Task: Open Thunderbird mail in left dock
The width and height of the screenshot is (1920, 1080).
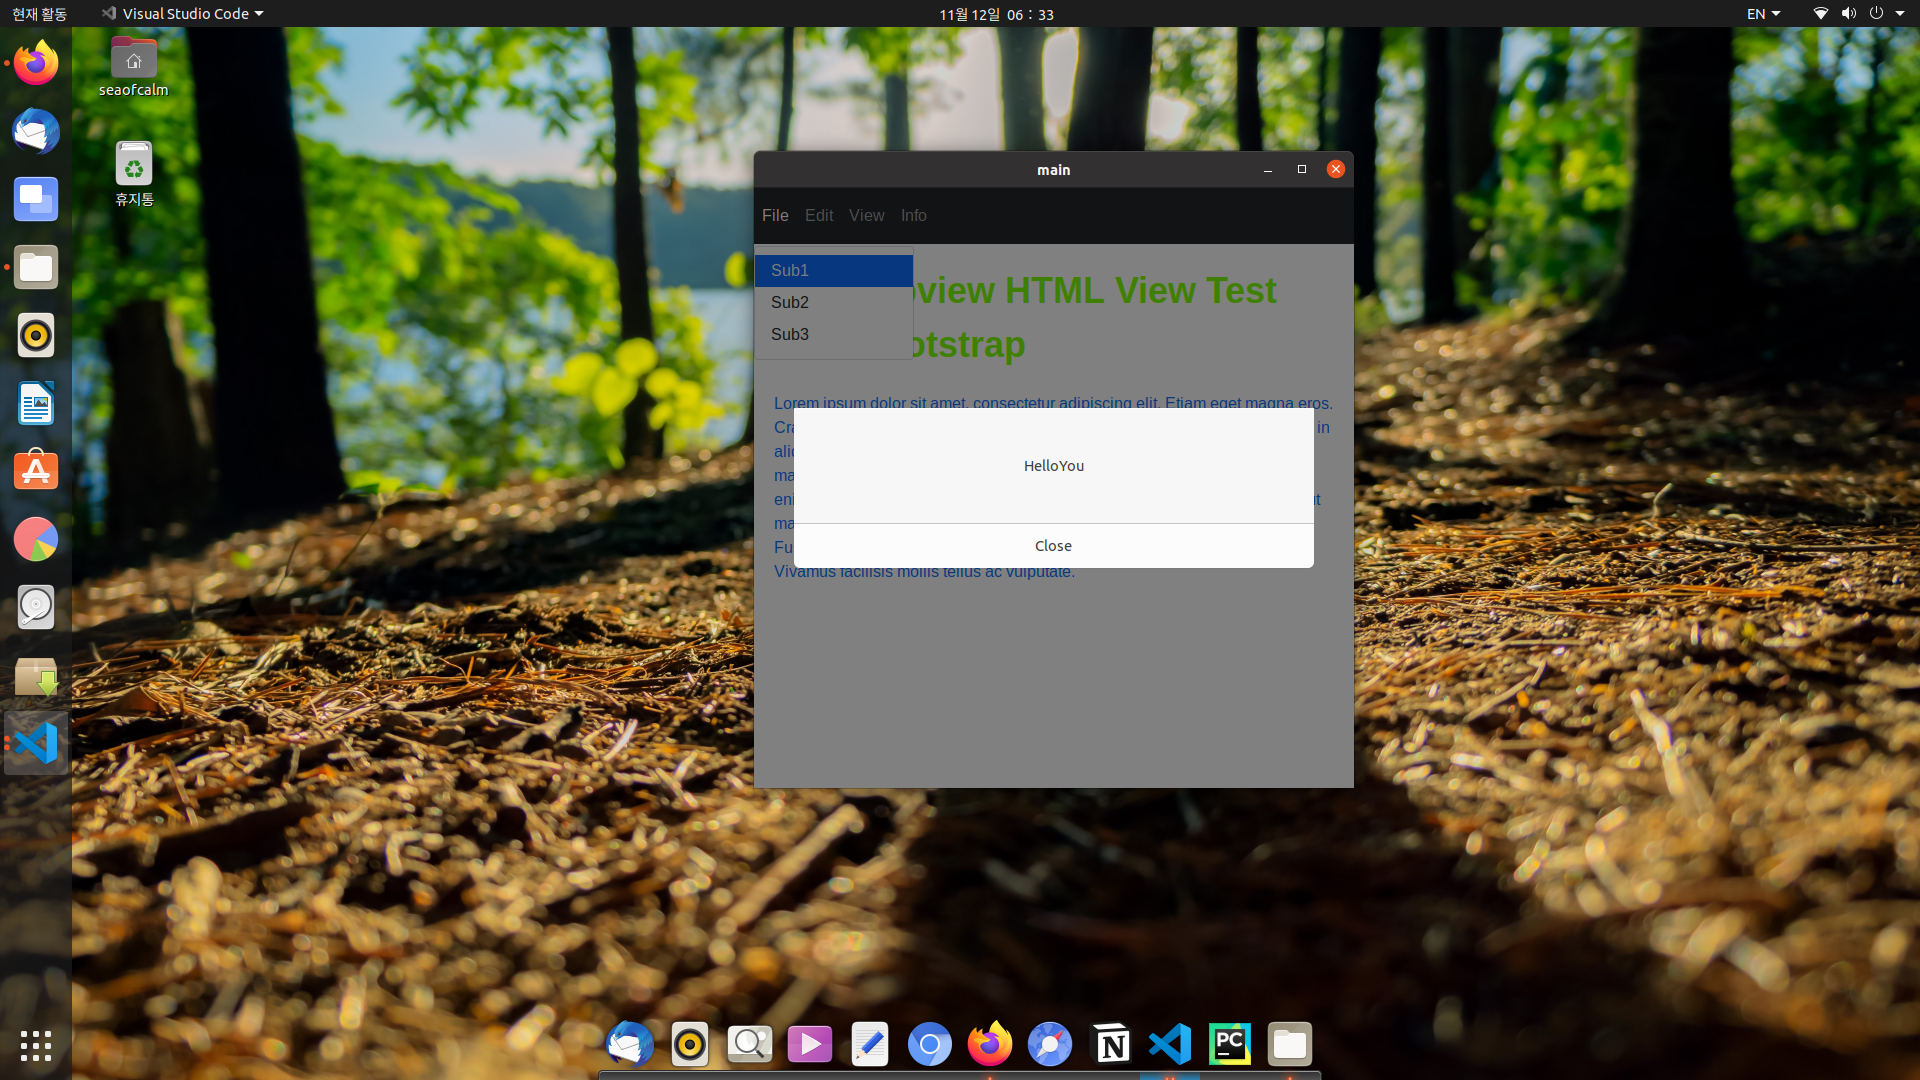Action: click(x=36, y=132)
